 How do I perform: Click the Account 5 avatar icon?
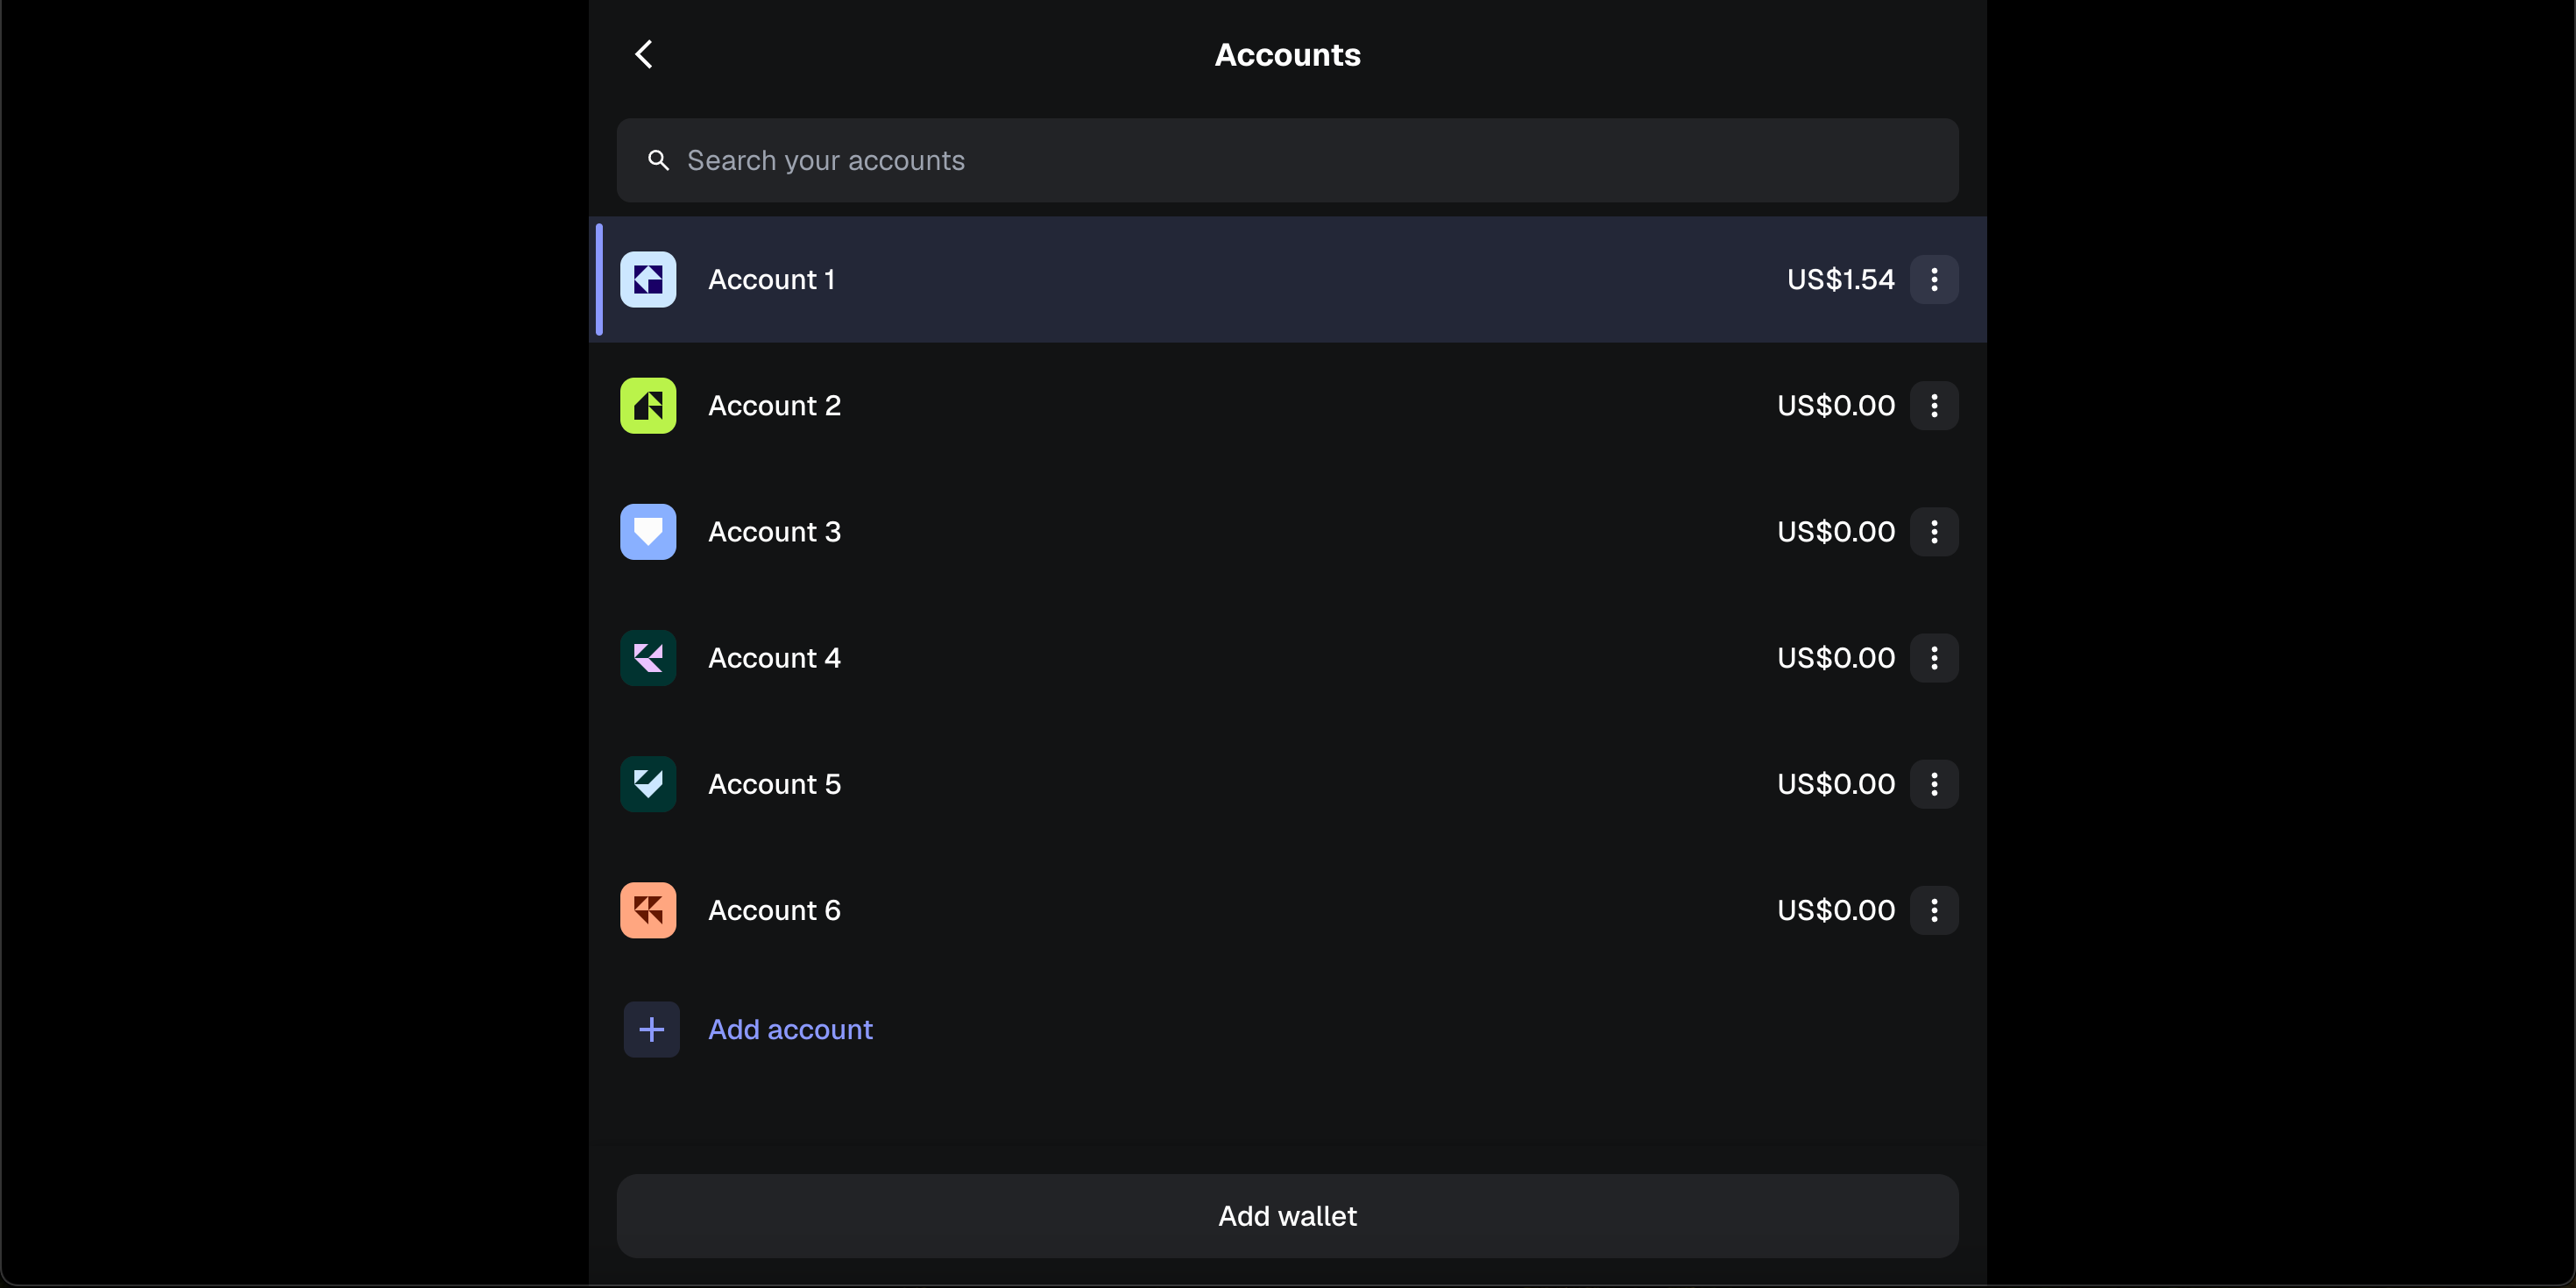[x=648, y=784]
